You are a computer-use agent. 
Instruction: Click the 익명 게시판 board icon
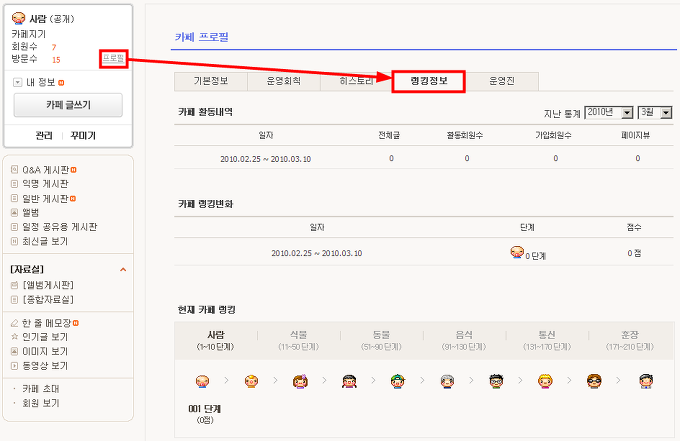point(14,184)
